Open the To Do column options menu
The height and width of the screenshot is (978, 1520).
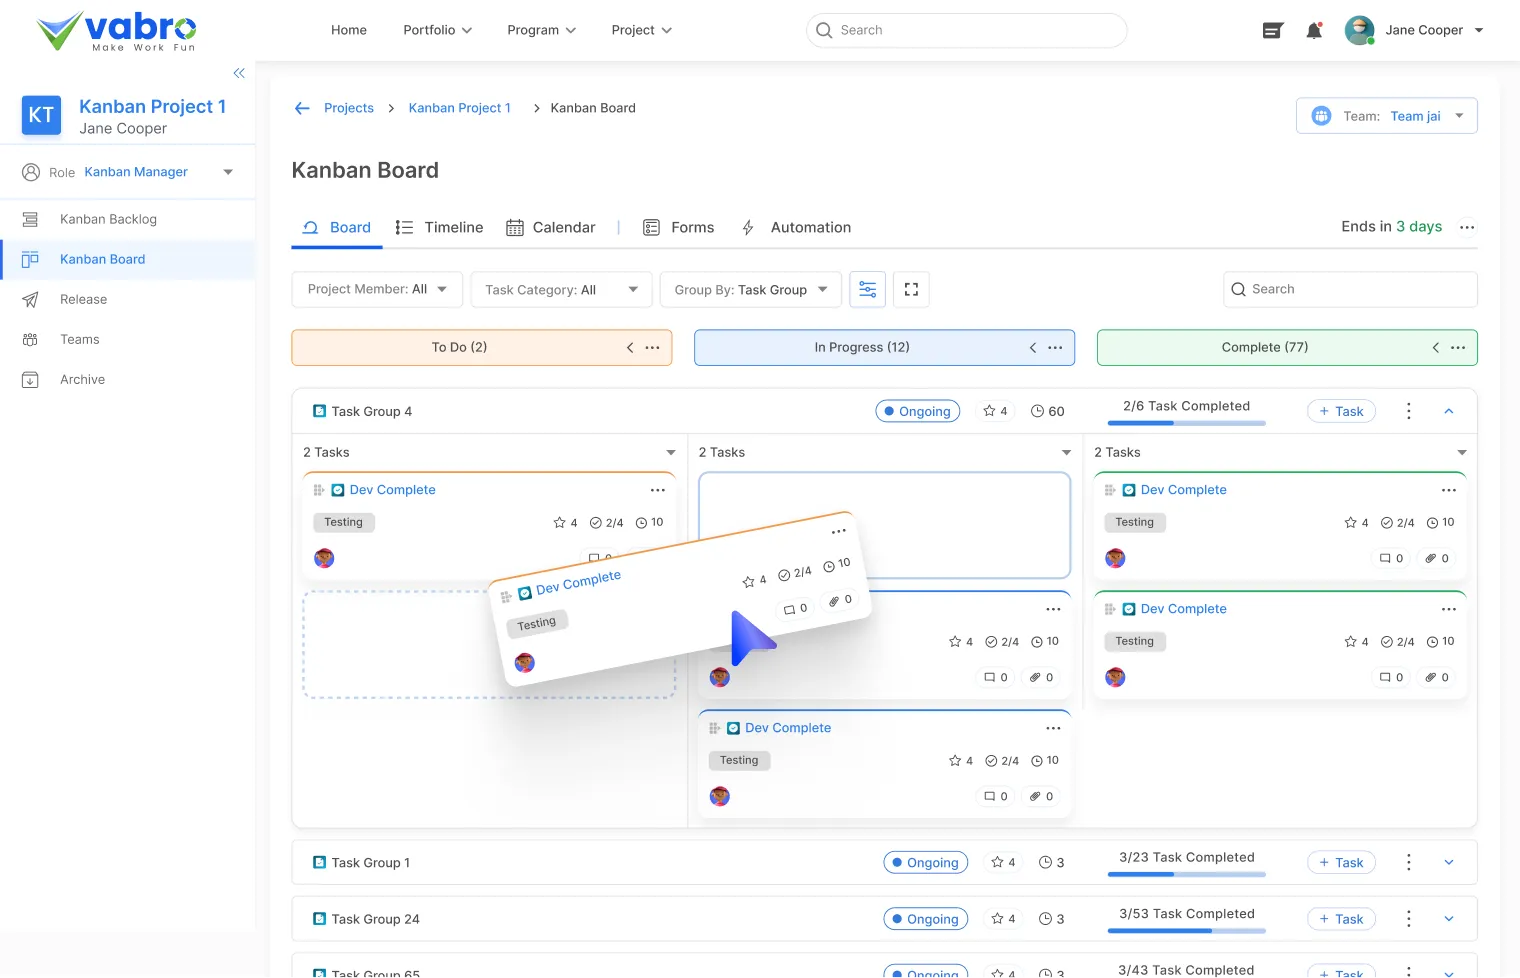[x=652, y=348]
